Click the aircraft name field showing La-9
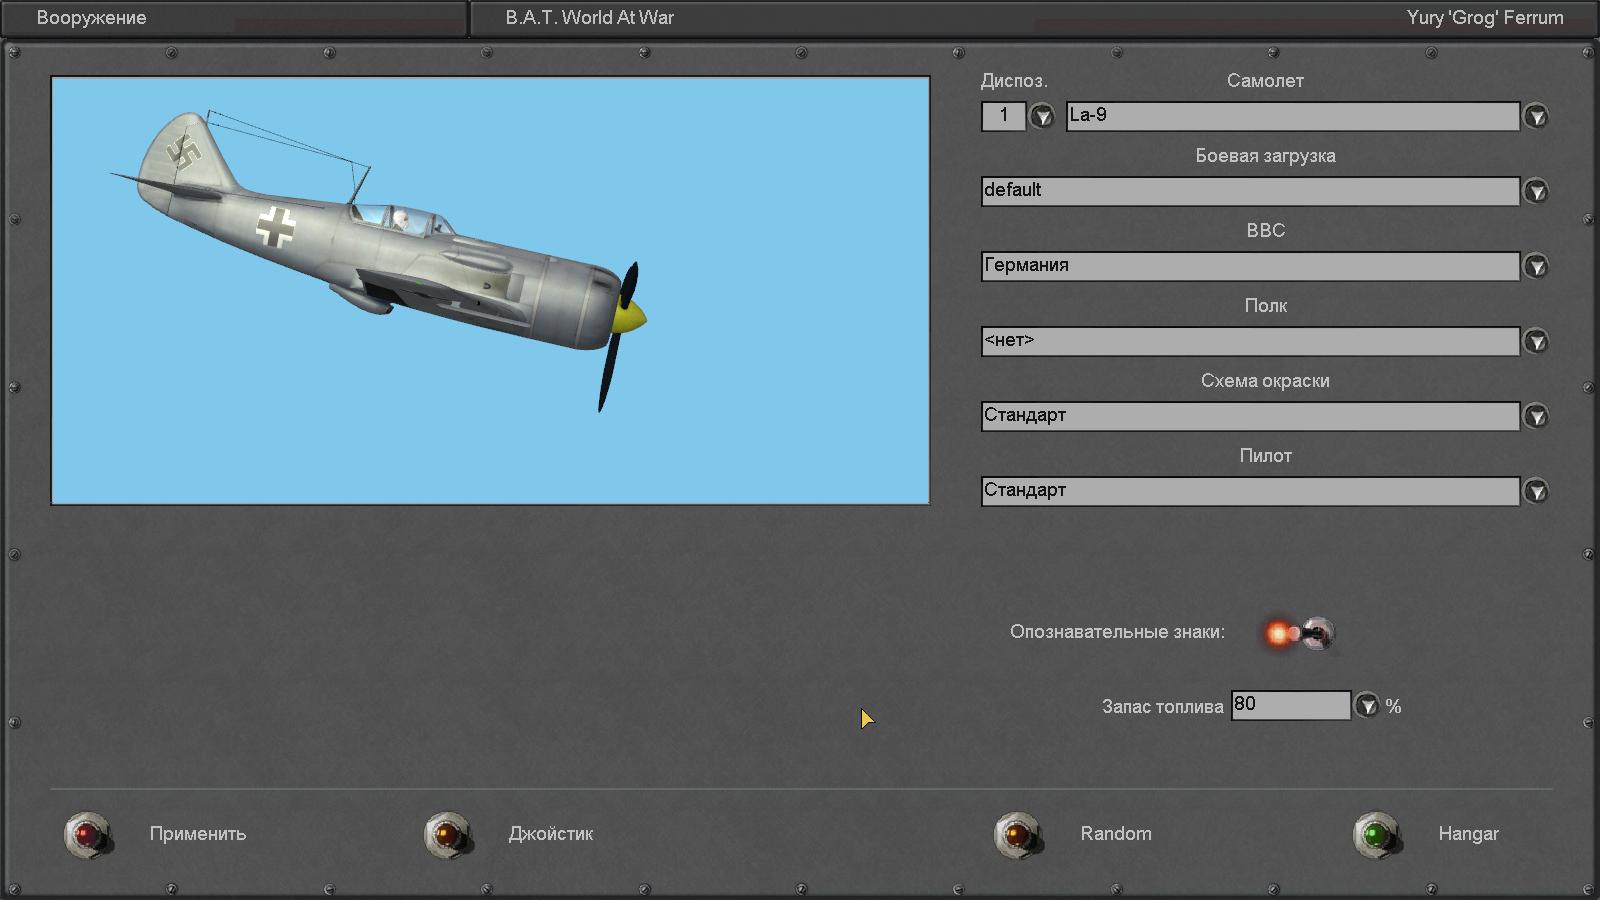 [1291, 116]
